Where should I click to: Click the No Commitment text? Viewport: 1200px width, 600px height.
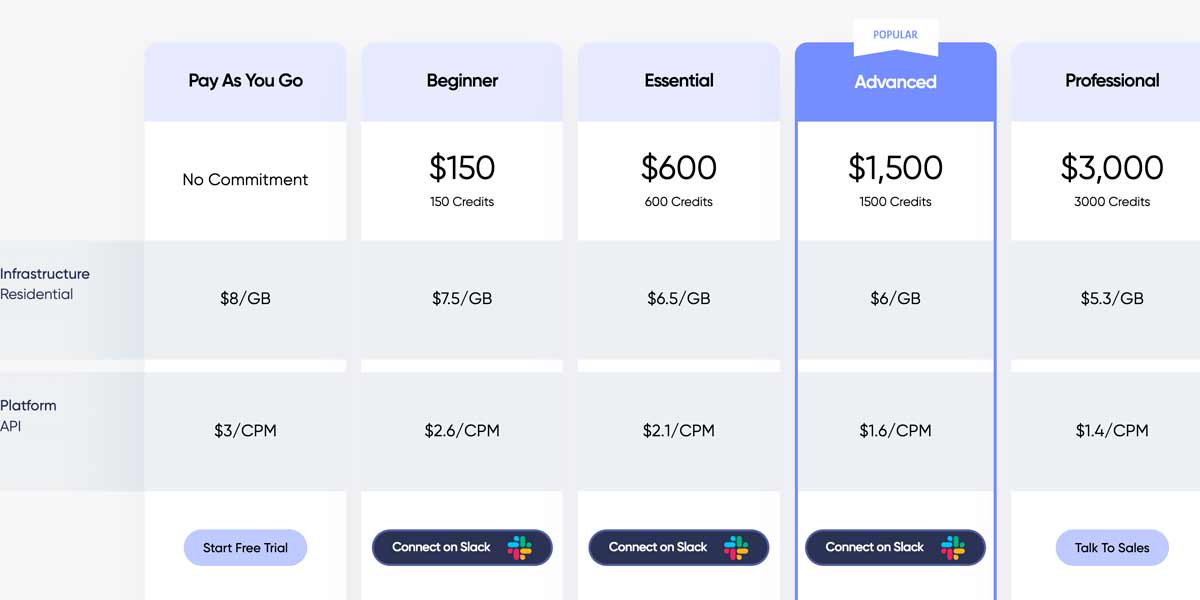point(245,180)
